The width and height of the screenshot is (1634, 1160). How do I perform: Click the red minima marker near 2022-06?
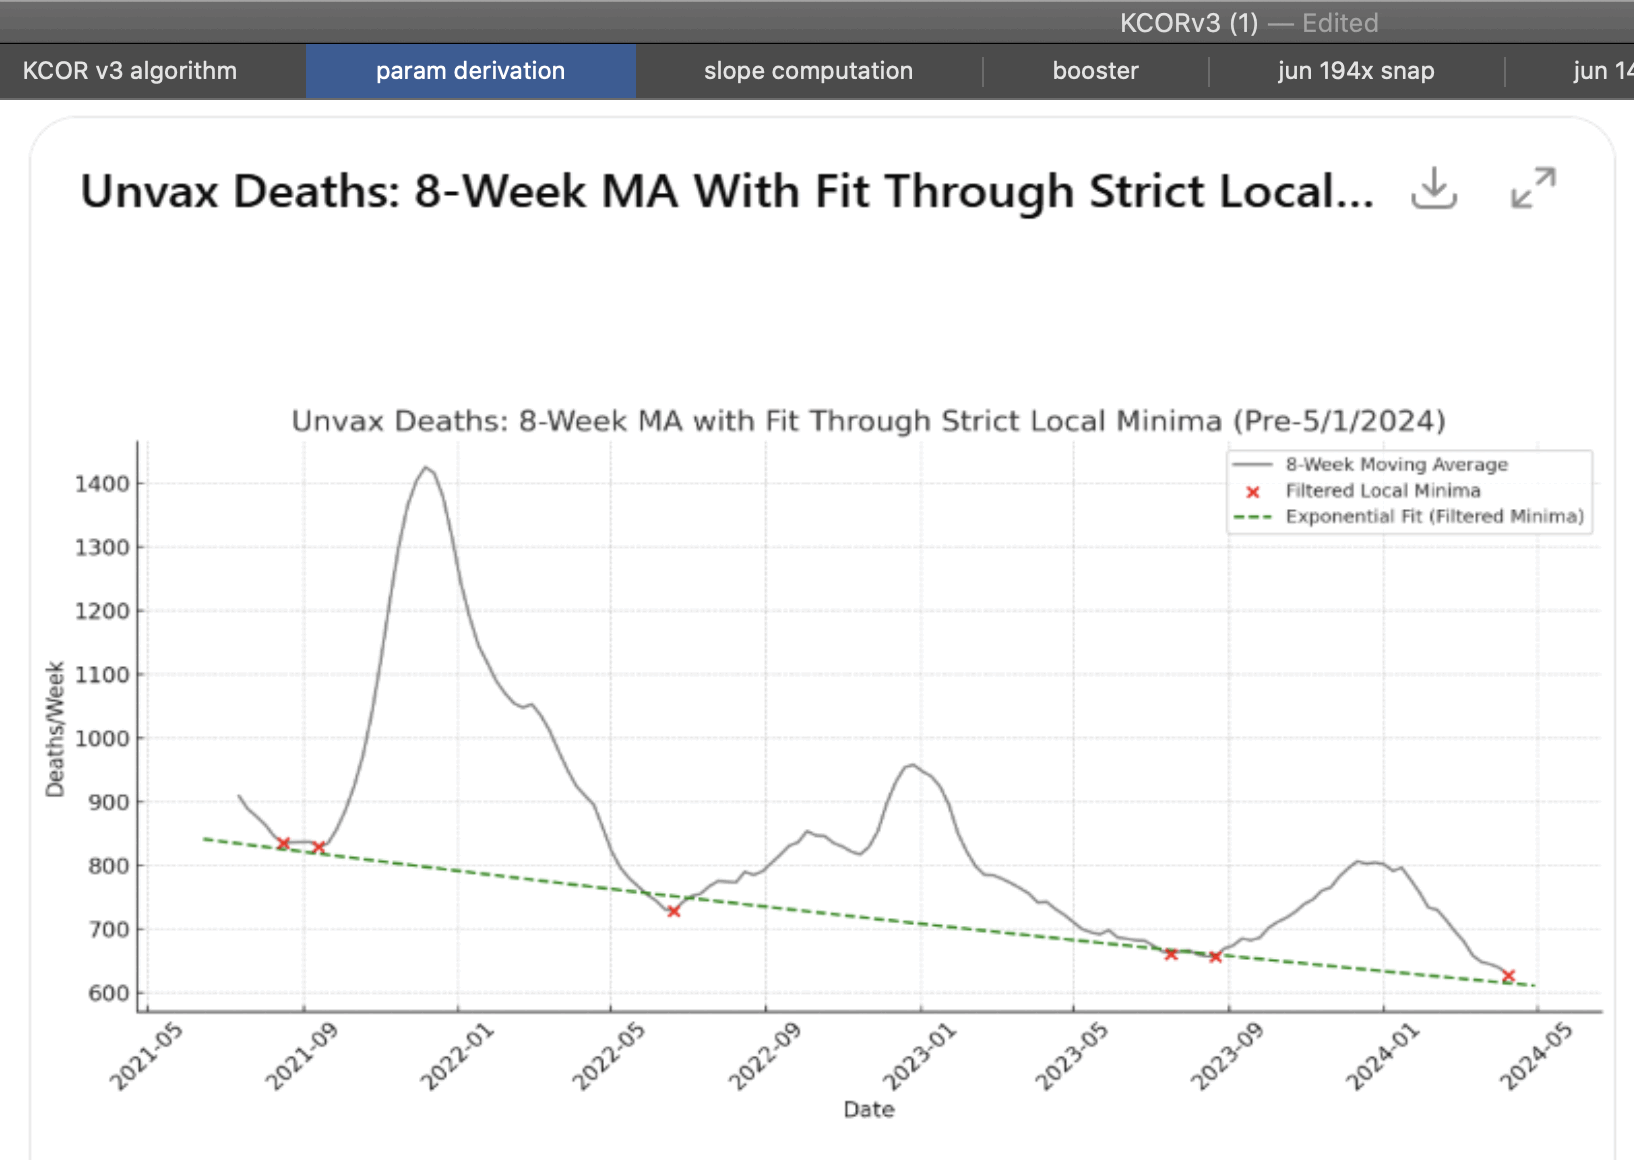[x=673, y=911]
